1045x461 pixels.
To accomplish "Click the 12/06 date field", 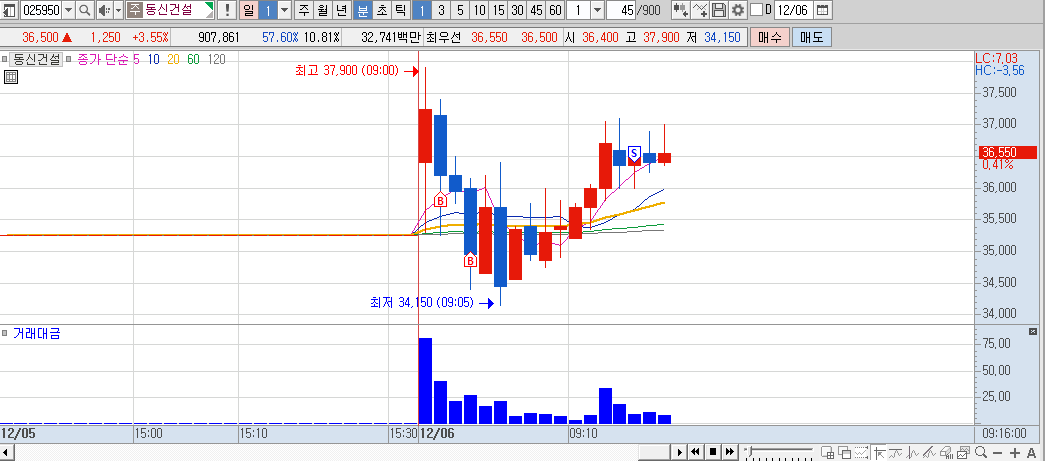I will tap(793, 9).
